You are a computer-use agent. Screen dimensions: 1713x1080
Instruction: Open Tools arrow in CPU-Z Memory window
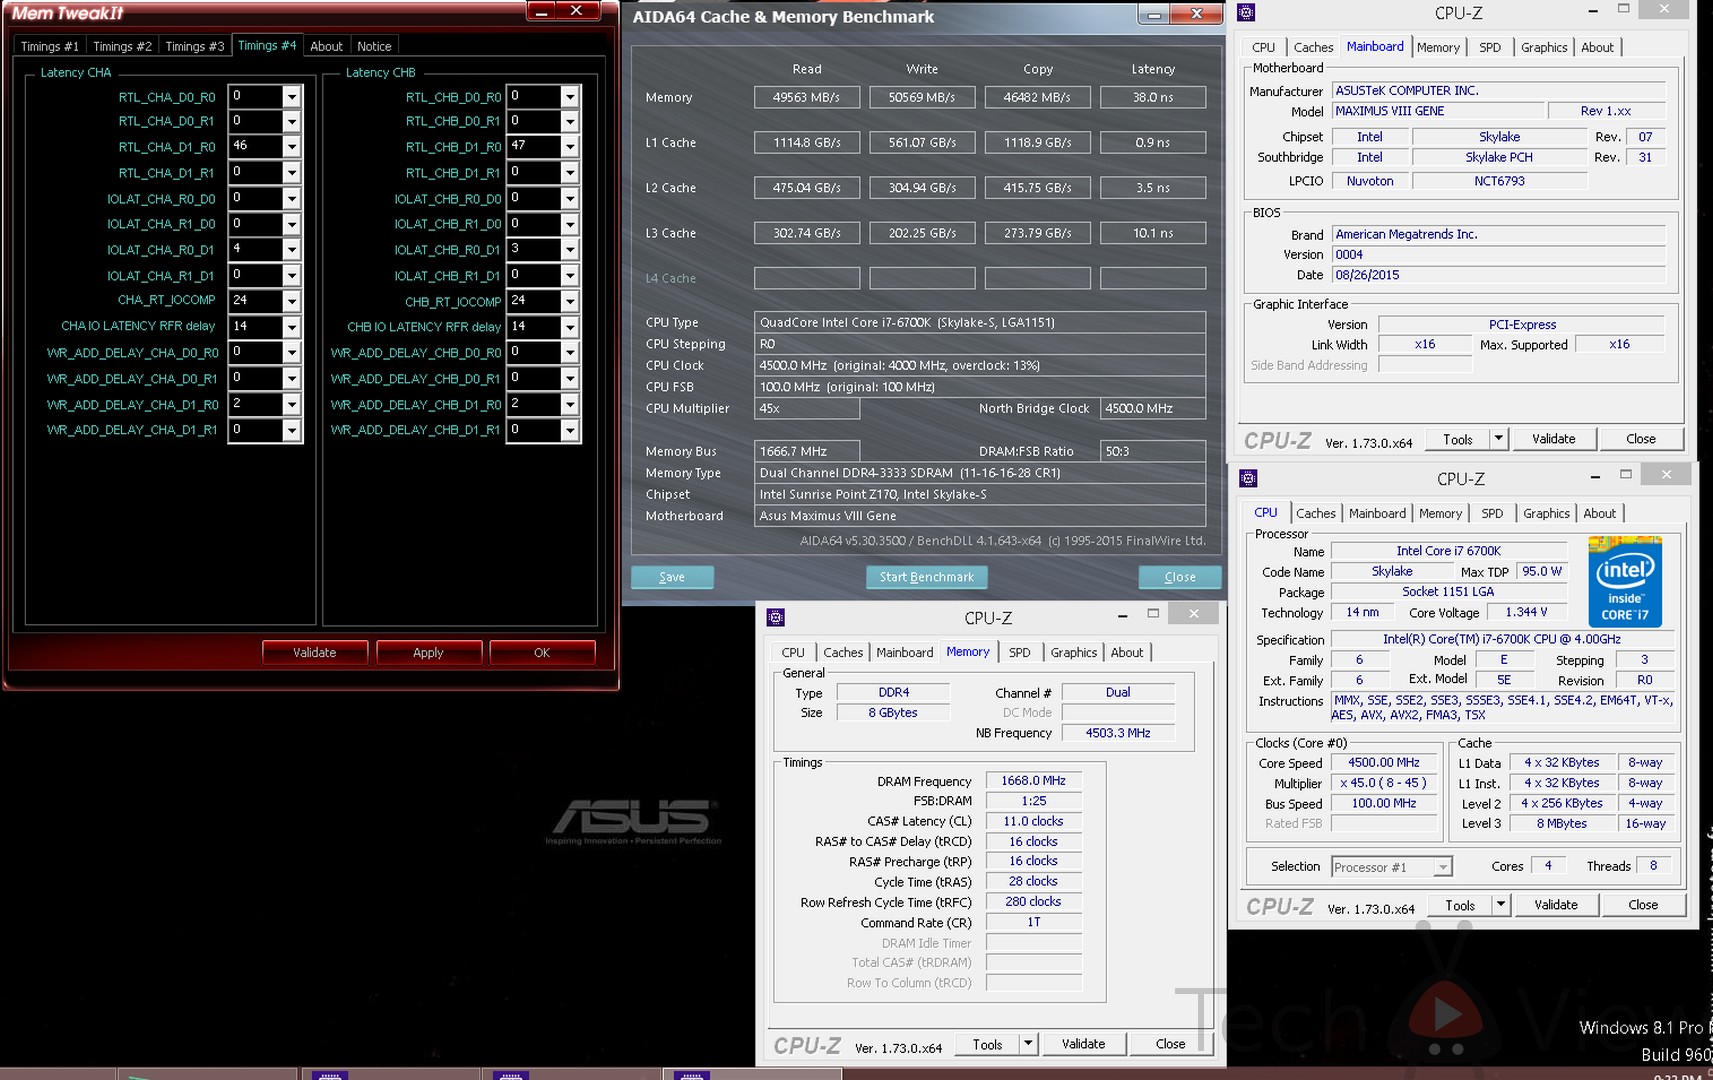1027,1043
